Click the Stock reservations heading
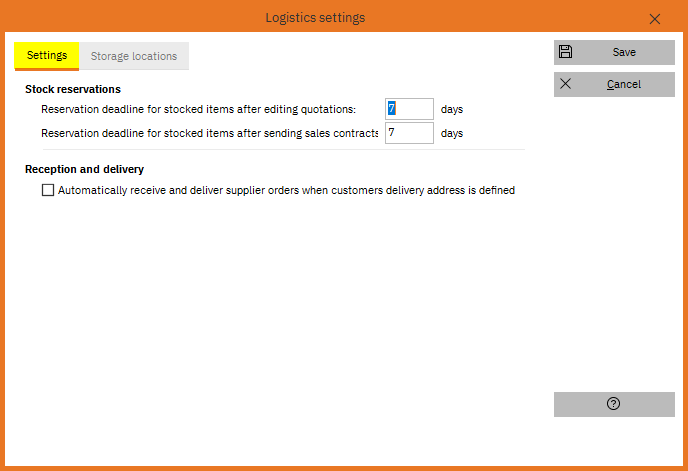Screen dimensions: 688x471 point(73,89)
